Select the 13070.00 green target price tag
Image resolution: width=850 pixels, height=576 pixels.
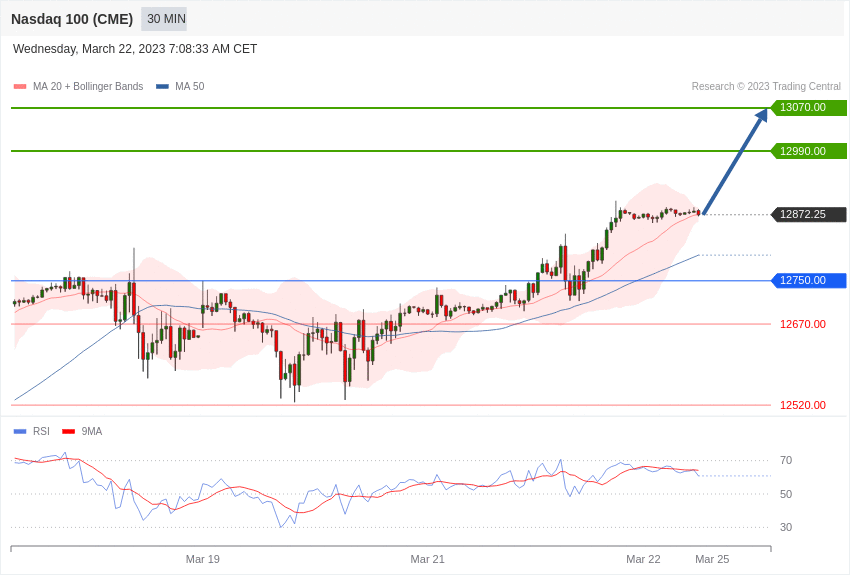click(x=808, y=108)
